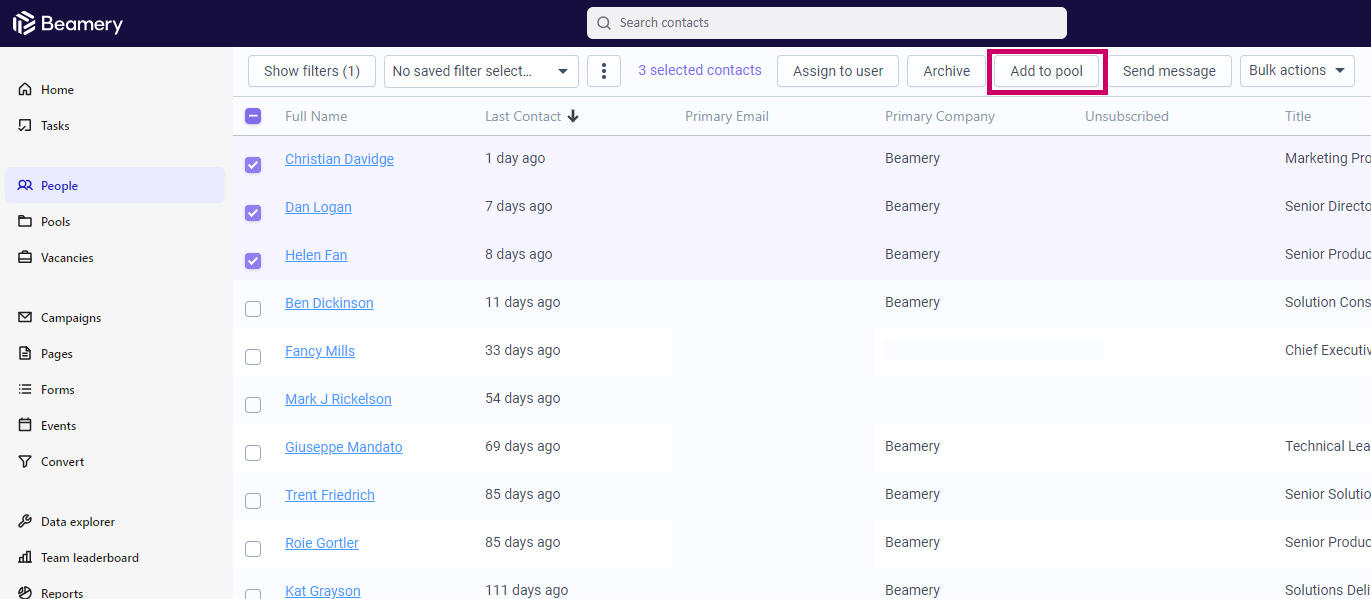This screenshot has width=1371, height=599.
Task: Click the Title column header
Action: coord(1298,116)
